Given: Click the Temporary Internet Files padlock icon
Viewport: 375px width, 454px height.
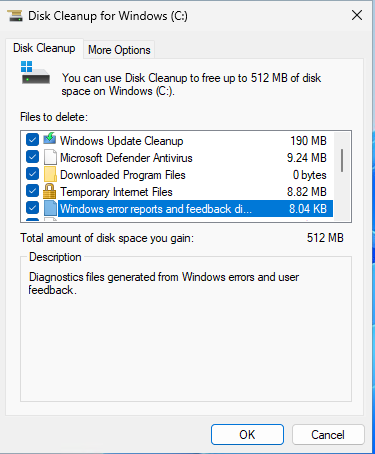Looking at the screenshot, I should click(x=50, y=191).
